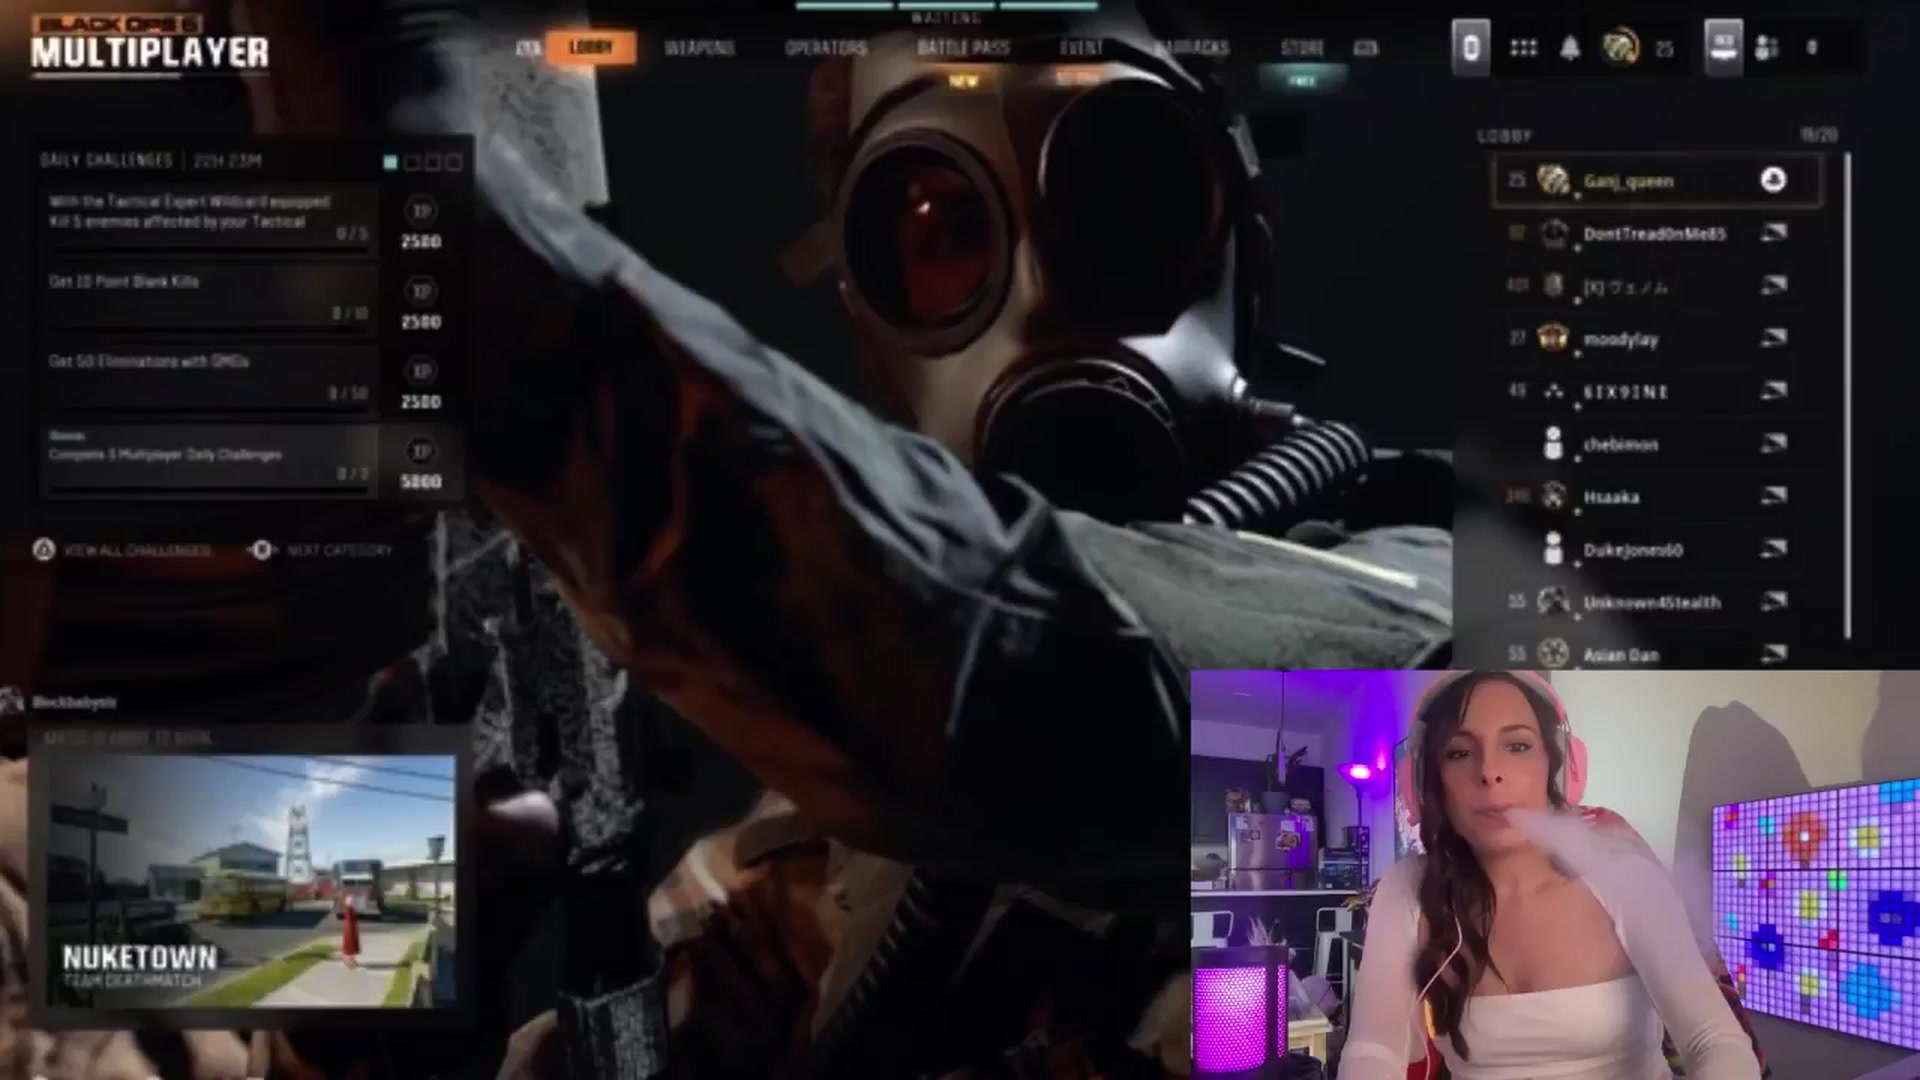
Task: Click the lobby list scrollbar
Action: (1847, 395)
